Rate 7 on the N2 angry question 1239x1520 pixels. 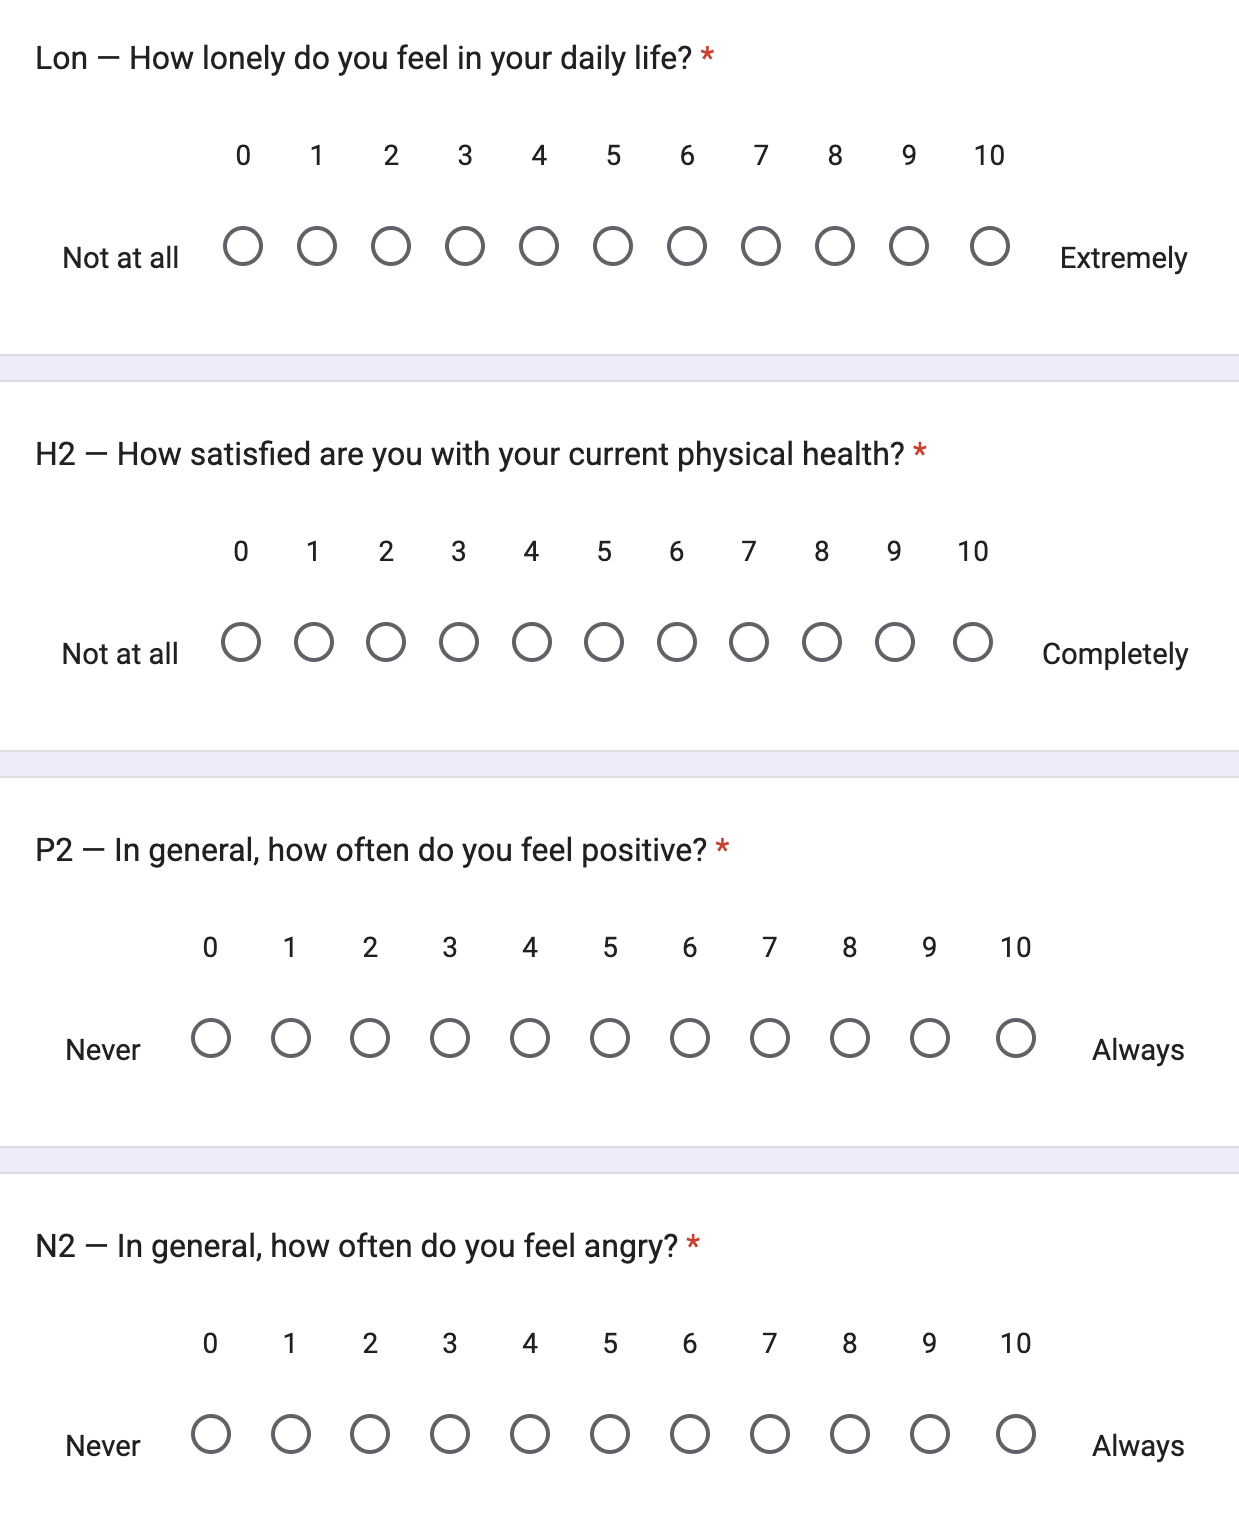pos(770,1434)
